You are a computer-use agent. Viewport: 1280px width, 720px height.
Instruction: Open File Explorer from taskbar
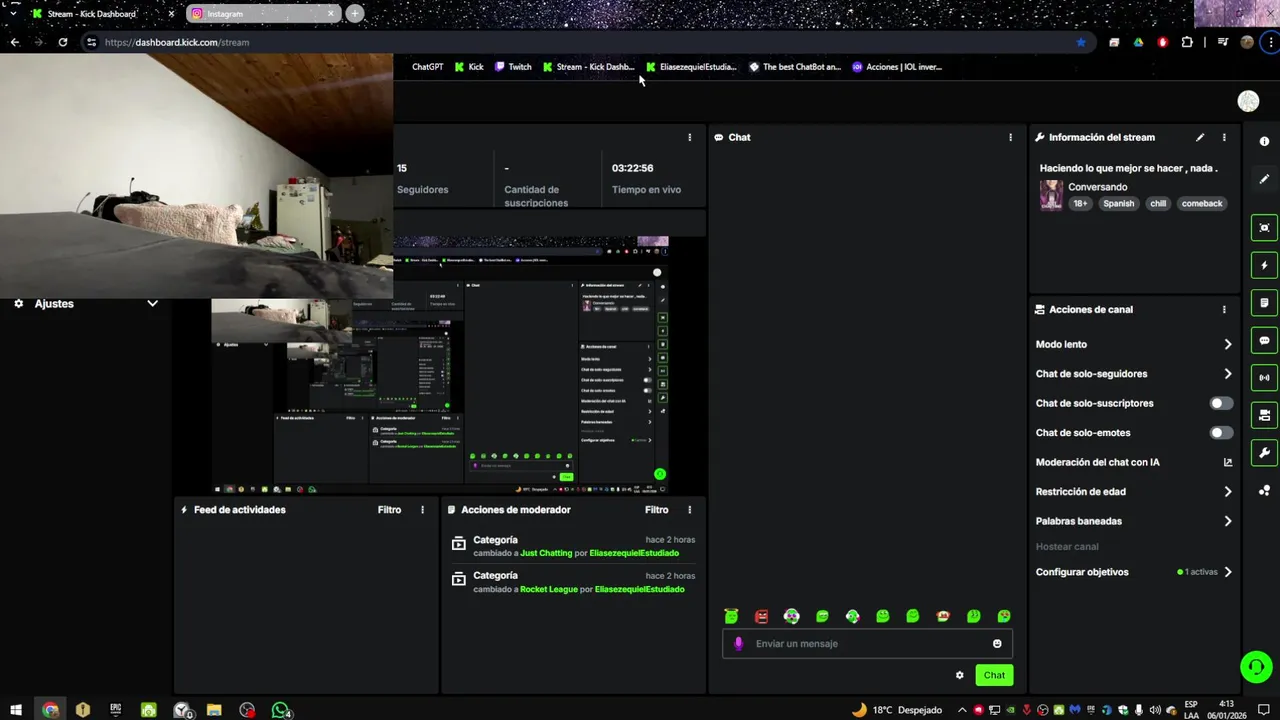click(x=214, y=710)
